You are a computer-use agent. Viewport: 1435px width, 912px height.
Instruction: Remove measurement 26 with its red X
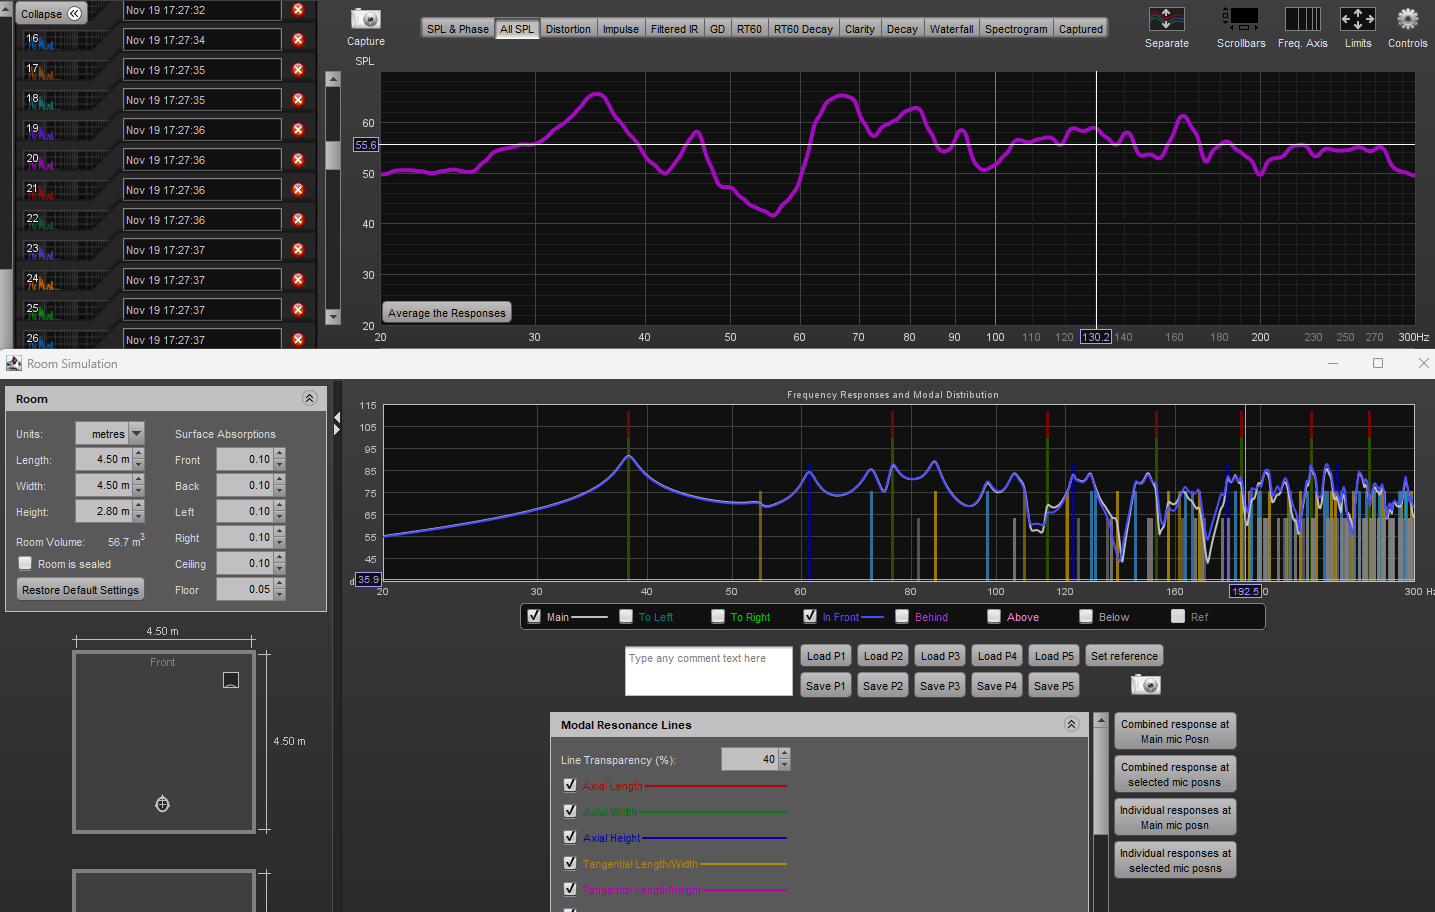pos(298,340)
